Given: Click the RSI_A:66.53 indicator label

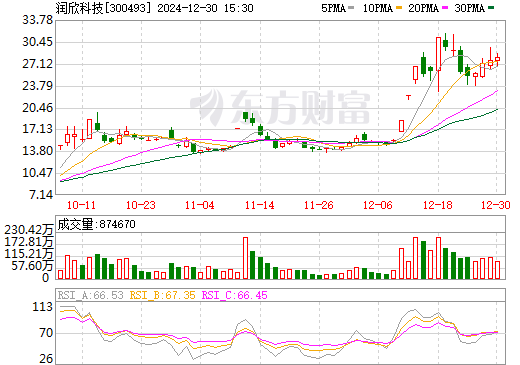Looking at the screenshot, I should (x=91, y=295).
